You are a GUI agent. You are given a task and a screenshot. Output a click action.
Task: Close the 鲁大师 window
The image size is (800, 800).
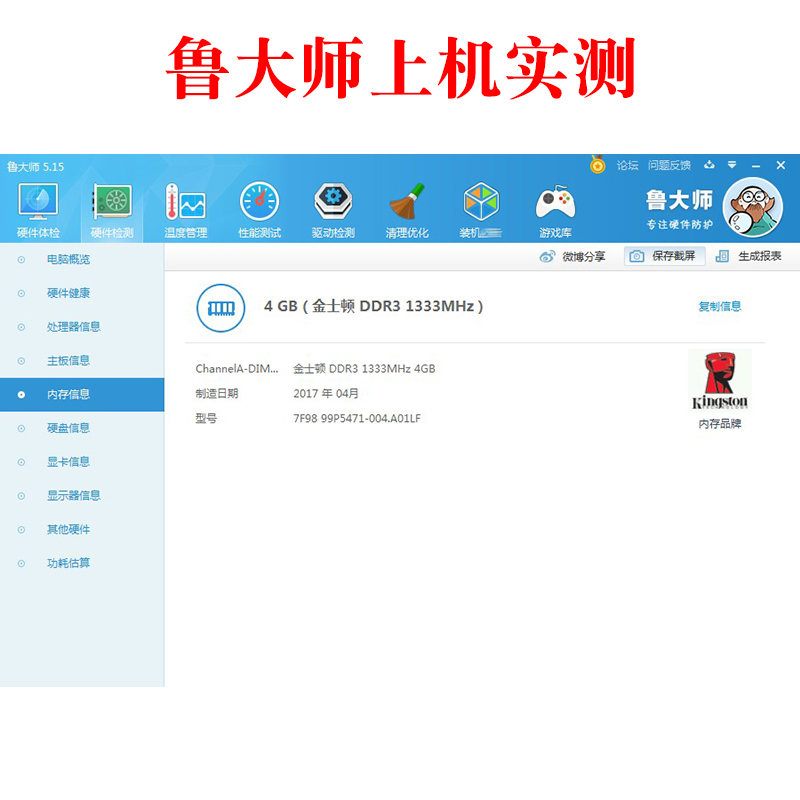tap(781, 165)
